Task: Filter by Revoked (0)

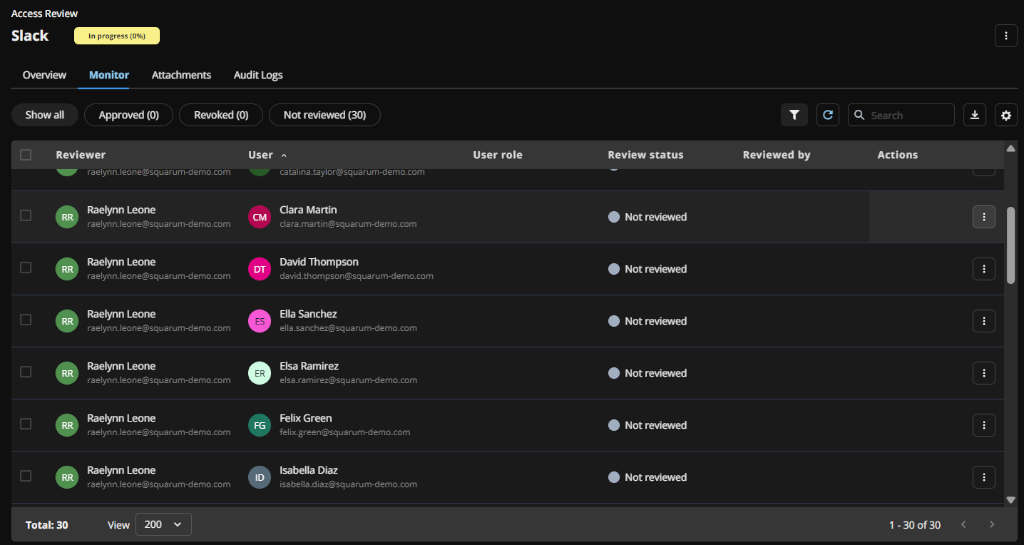Action: (221, 115)
